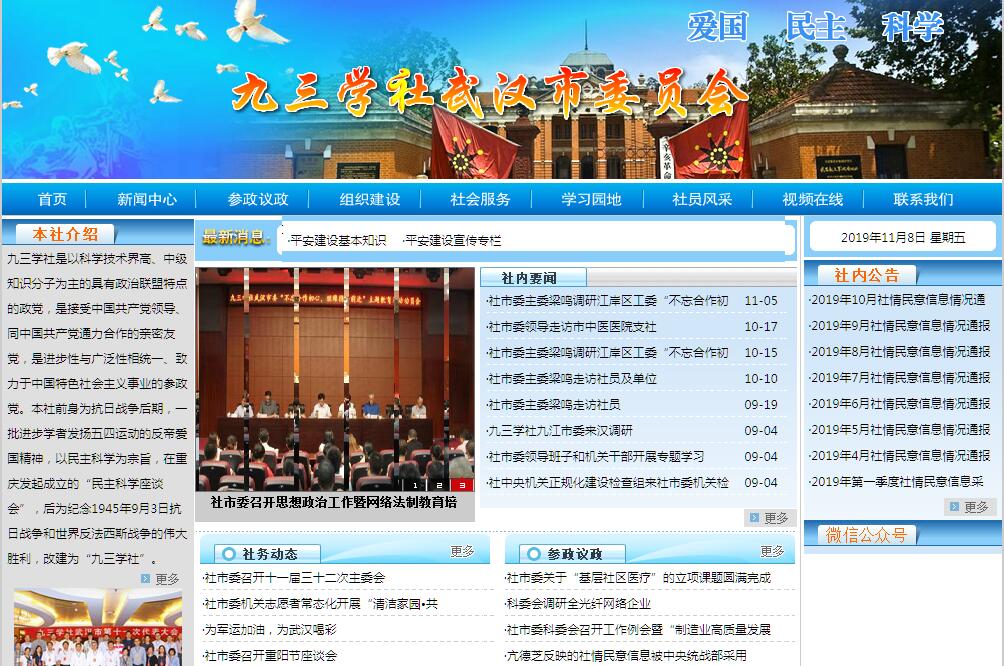Show slide 1 in the photo slideshow
Screen dimensions: 1004x666
(x=415, y=486)
